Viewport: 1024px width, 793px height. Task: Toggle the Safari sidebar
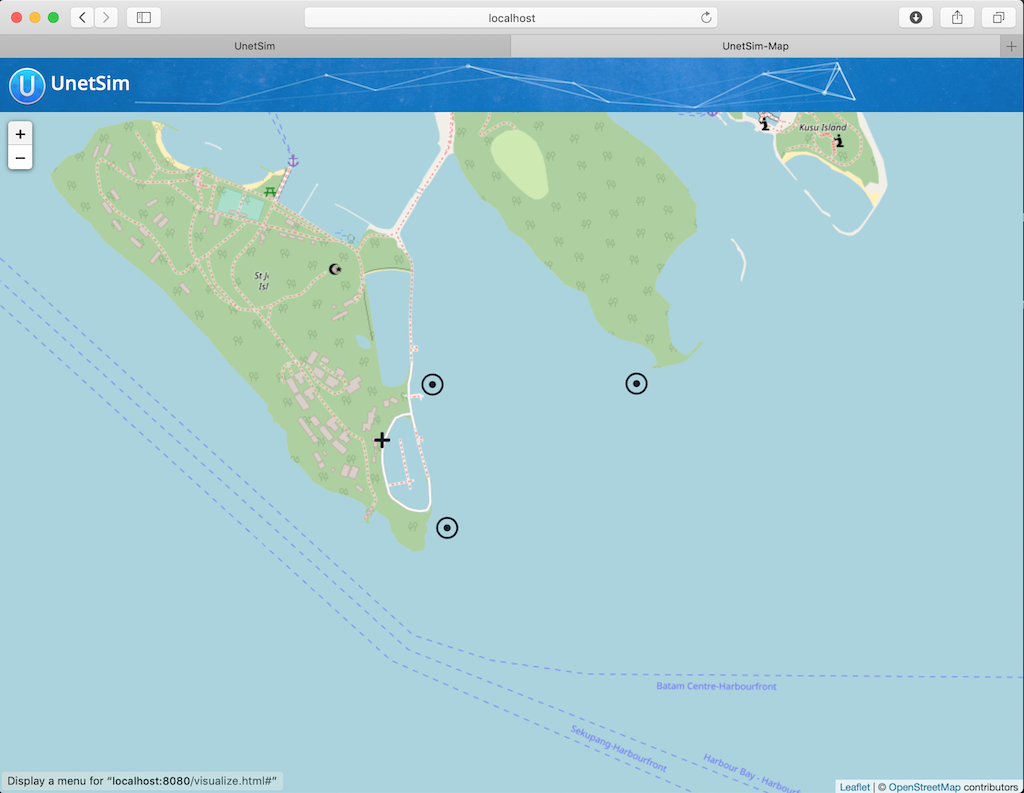144,18
